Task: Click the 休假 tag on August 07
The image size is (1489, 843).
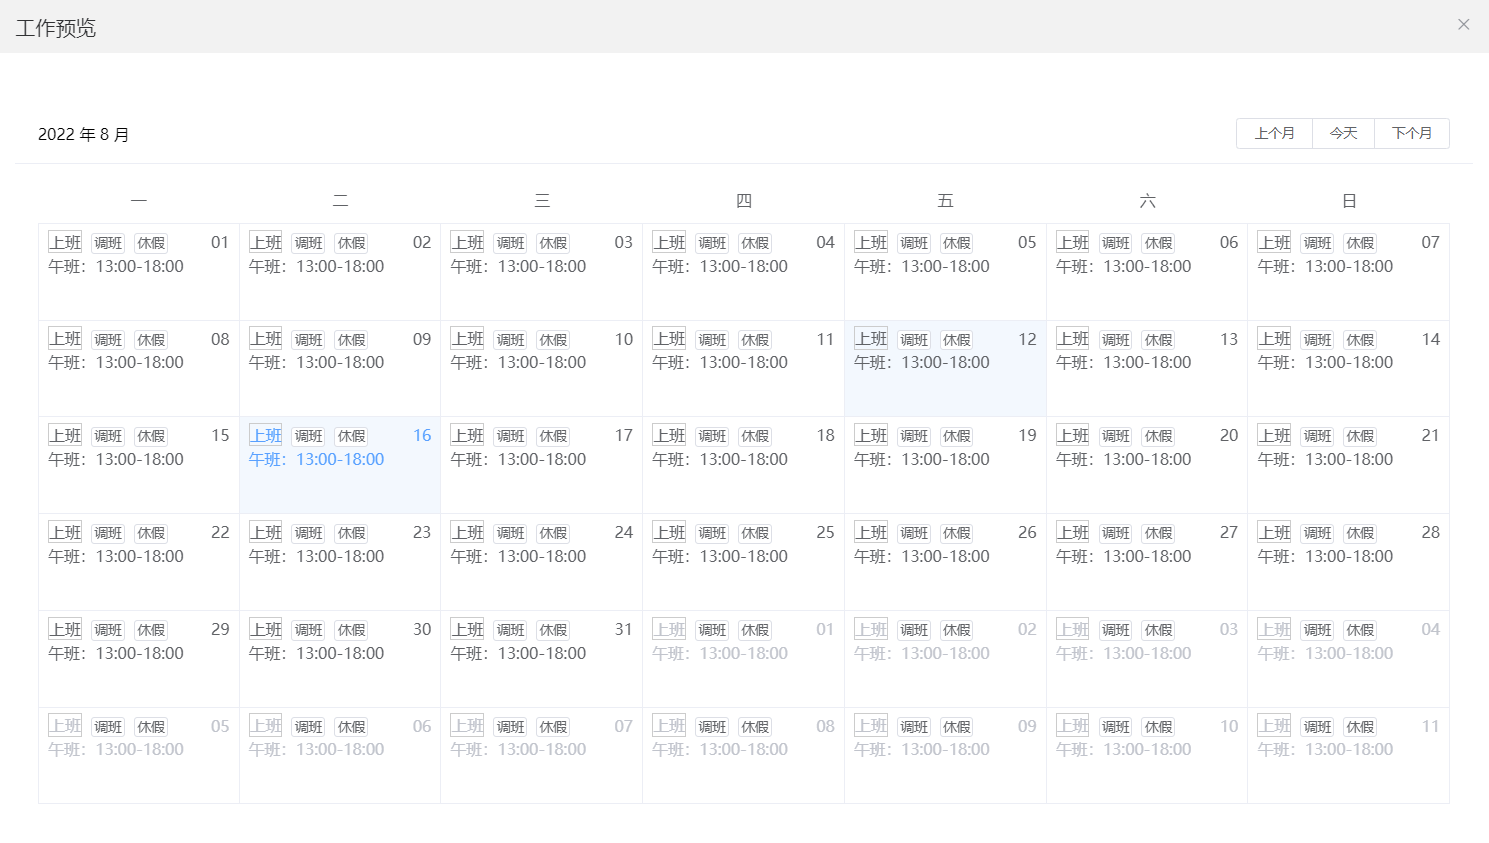Action: click(x=1359, y=243)
